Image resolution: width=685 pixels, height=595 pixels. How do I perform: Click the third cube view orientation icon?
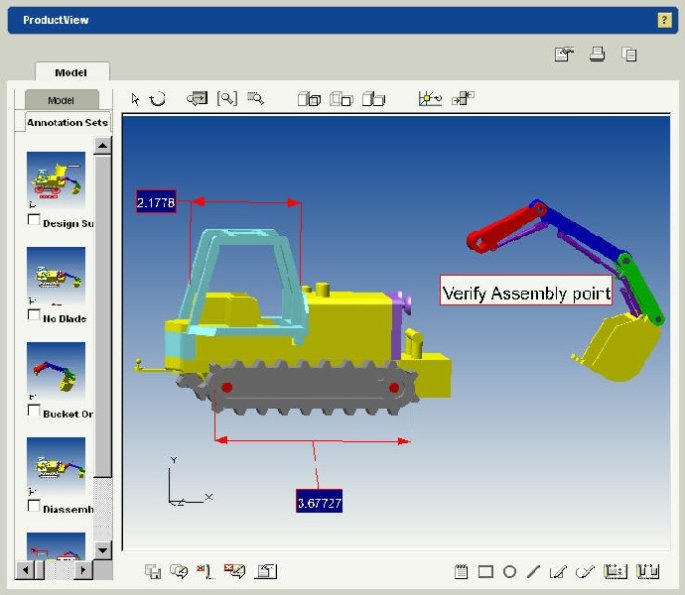374,99
